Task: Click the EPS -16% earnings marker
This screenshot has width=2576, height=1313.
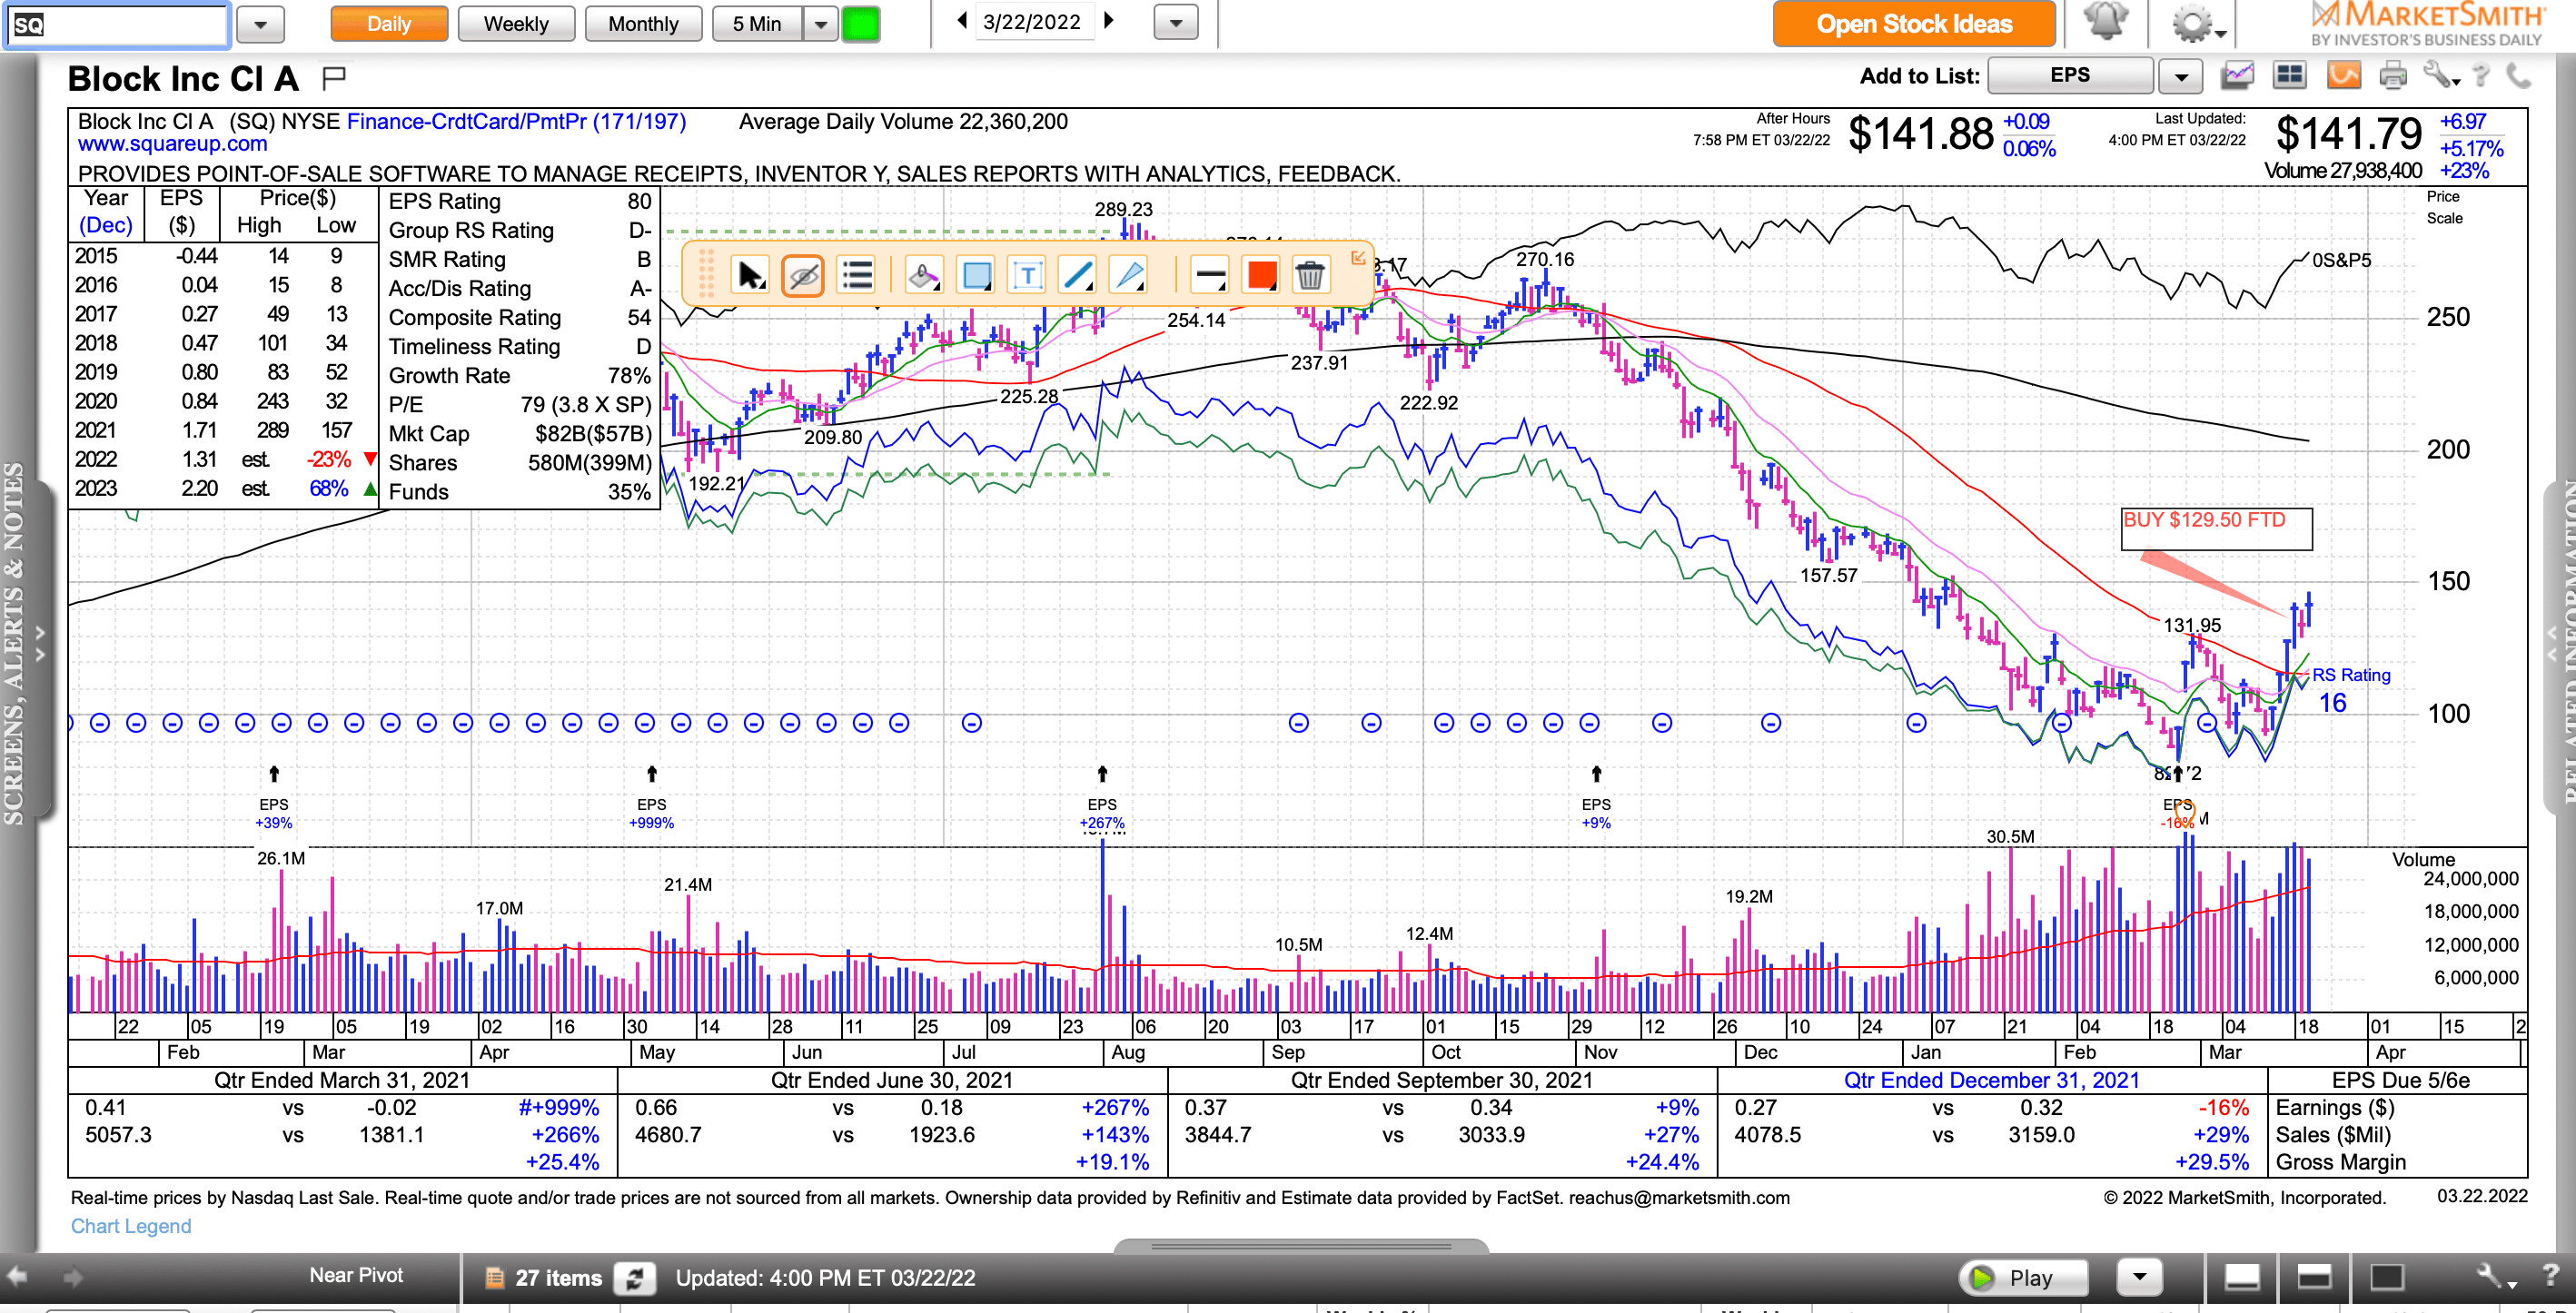Action: point(2177,813)
